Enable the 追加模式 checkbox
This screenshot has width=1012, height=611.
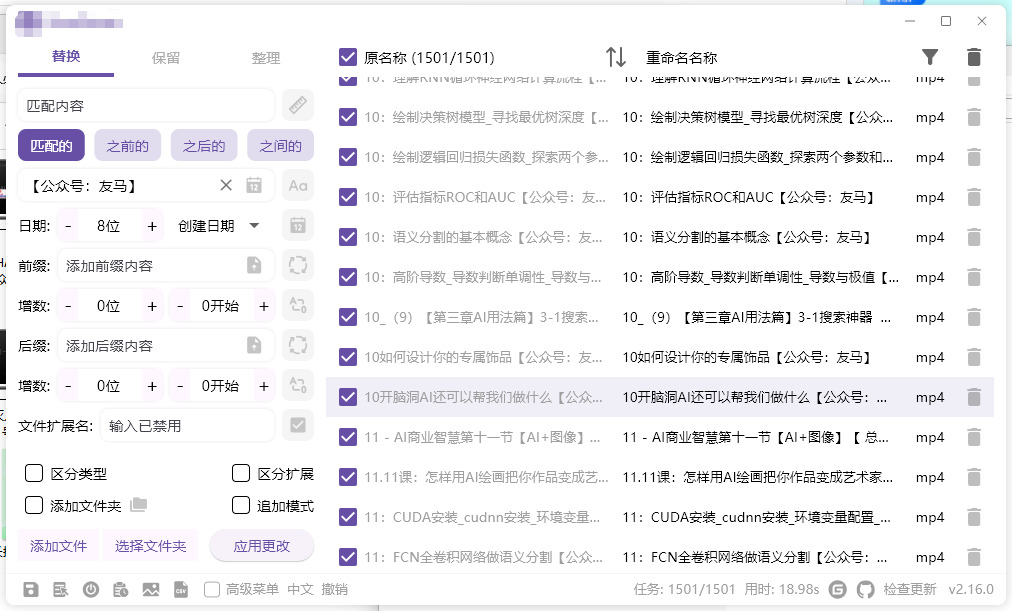(241, 505)
